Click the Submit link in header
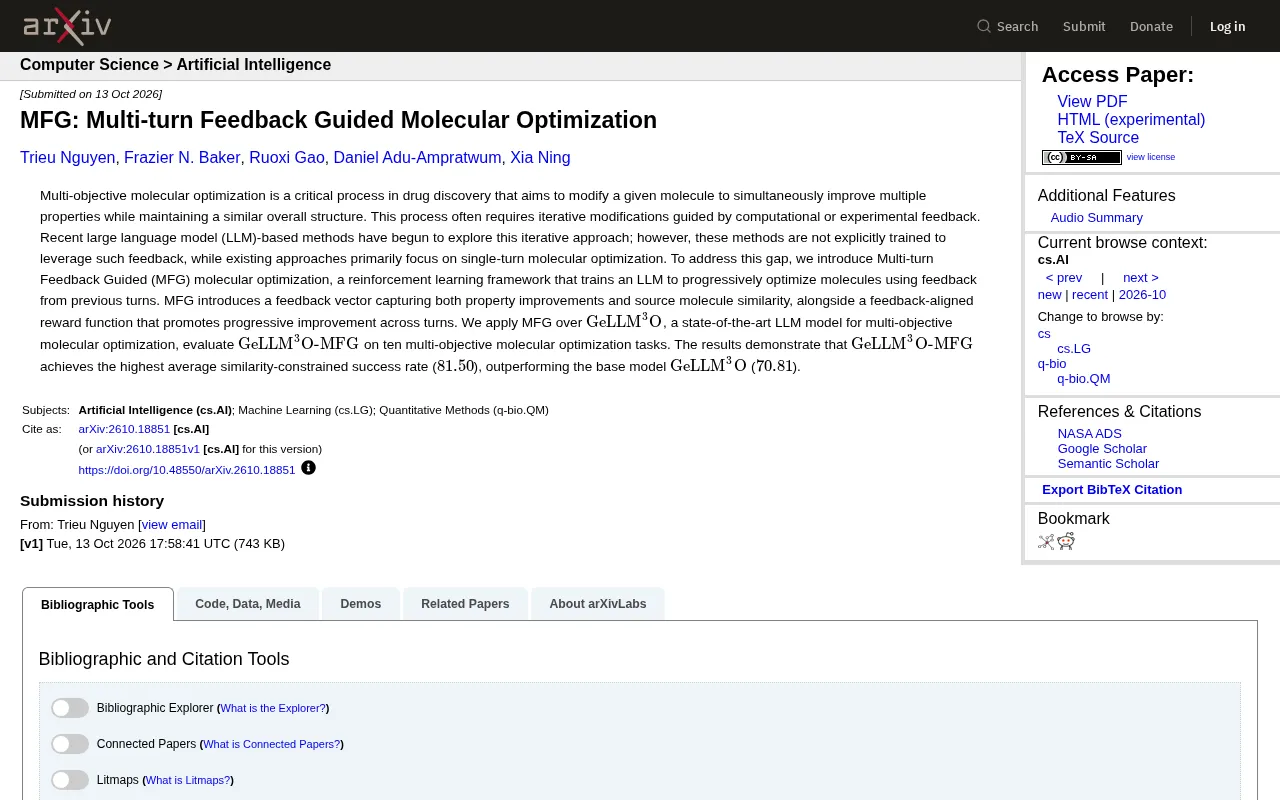Screen dimensions: 1280x800 [1084, 26]
